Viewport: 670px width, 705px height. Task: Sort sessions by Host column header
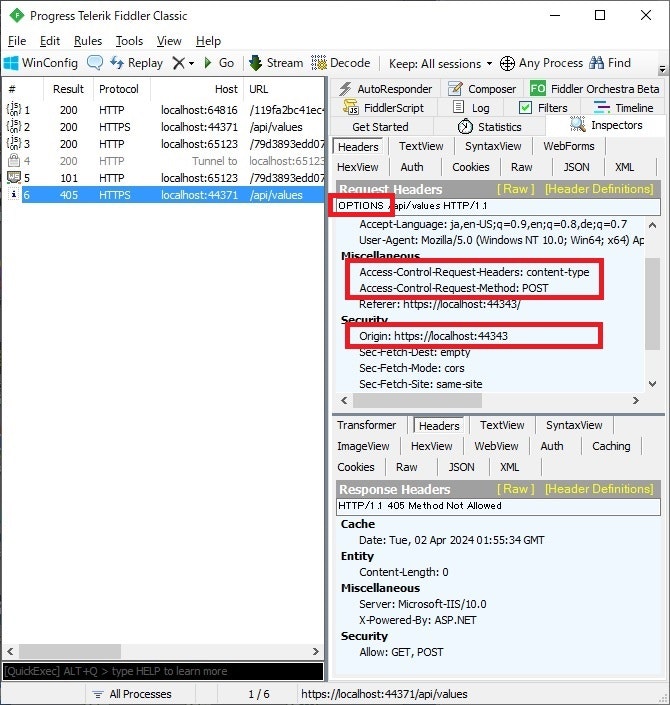pos(197,89)
